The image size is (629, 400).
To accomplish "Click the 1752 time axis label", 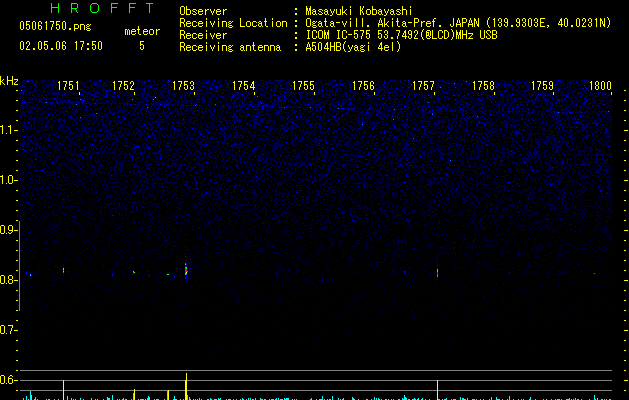I will pyautogui.click(x=123, y=86).
